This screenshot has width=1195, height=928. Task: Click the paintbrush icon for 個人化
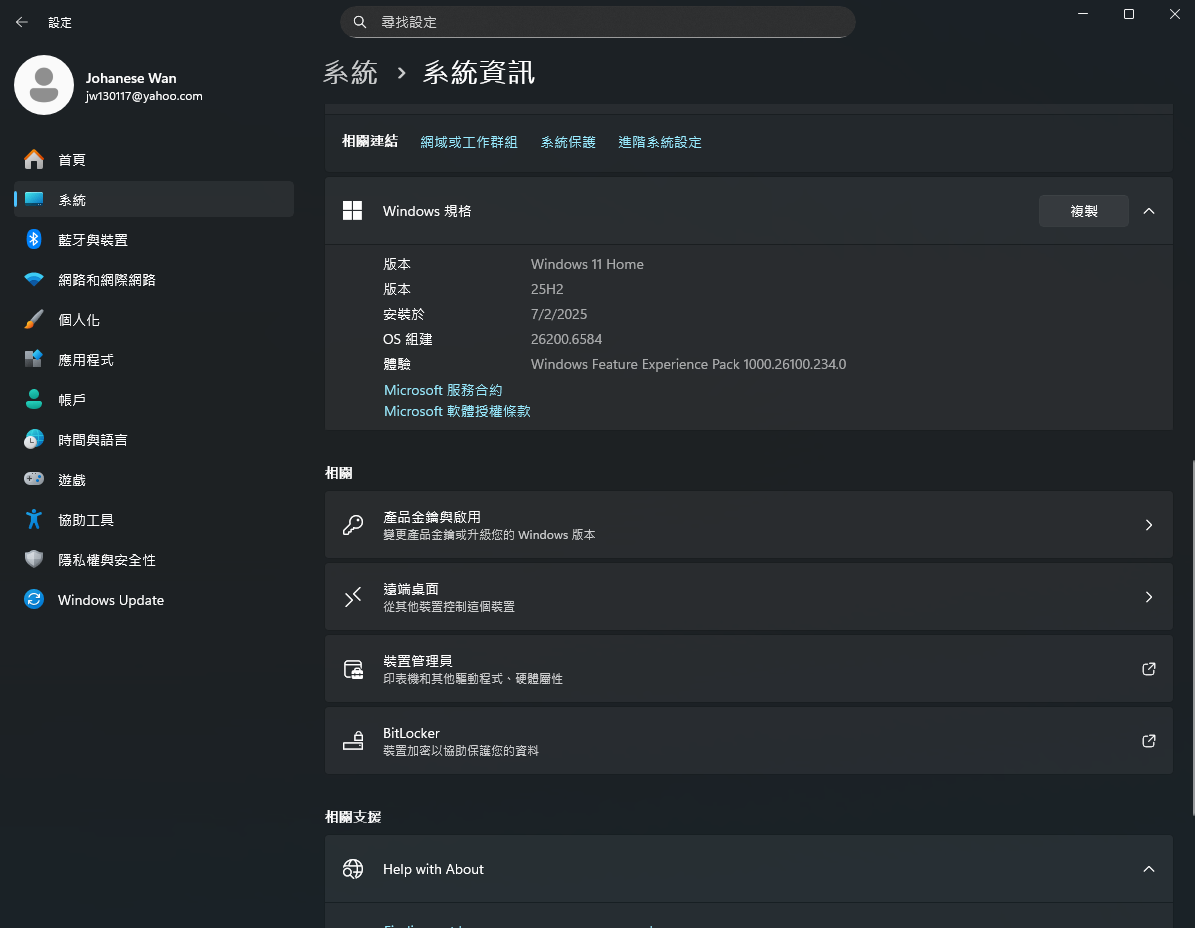tap(34, 319)
